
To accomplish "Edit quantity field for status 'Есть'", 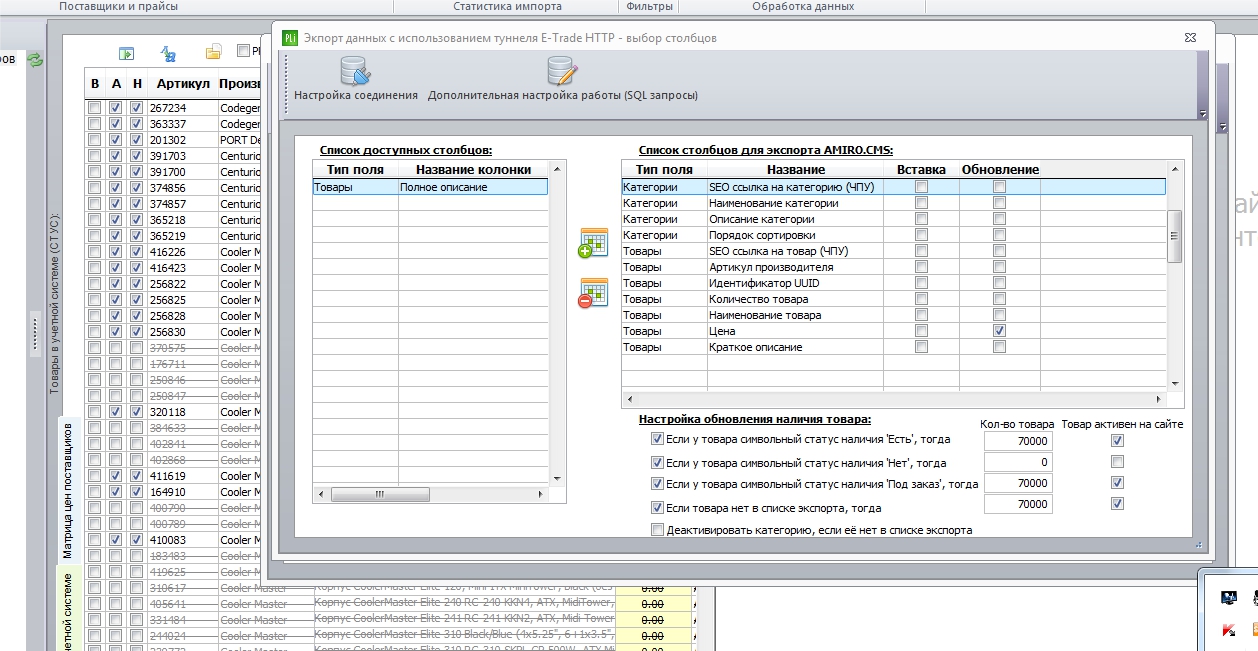I will click(x=1018, y=441).
